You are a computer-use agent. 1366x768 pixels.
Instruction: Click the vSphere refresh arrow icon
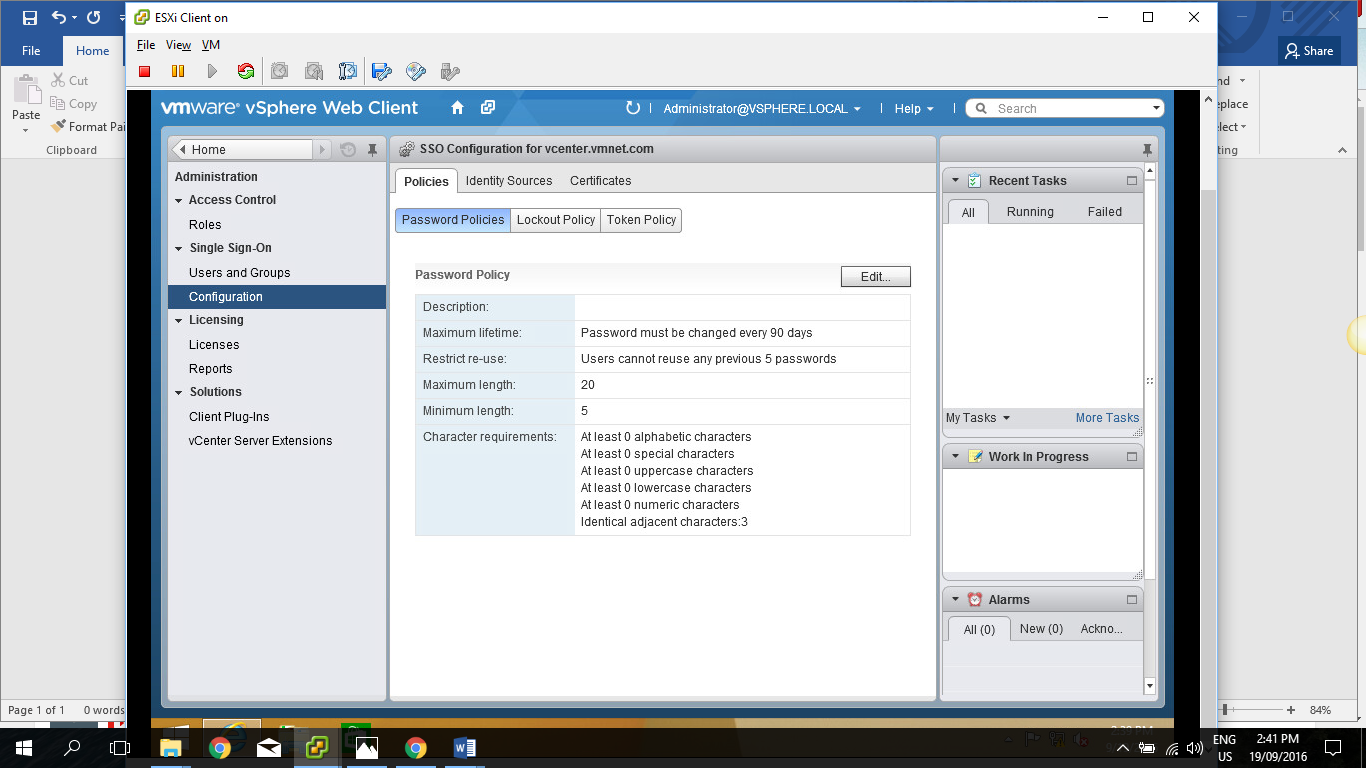(632, 108)
